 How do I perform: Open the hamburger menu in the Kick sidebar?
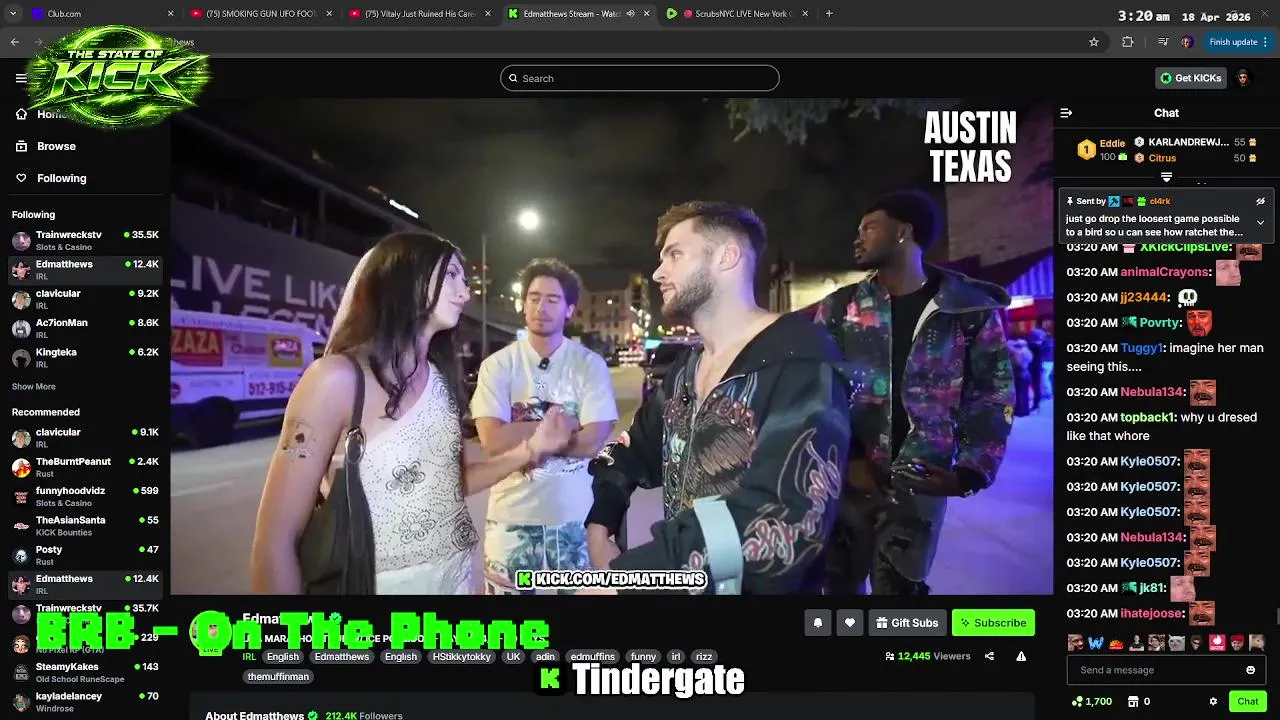tap(21, 78)
